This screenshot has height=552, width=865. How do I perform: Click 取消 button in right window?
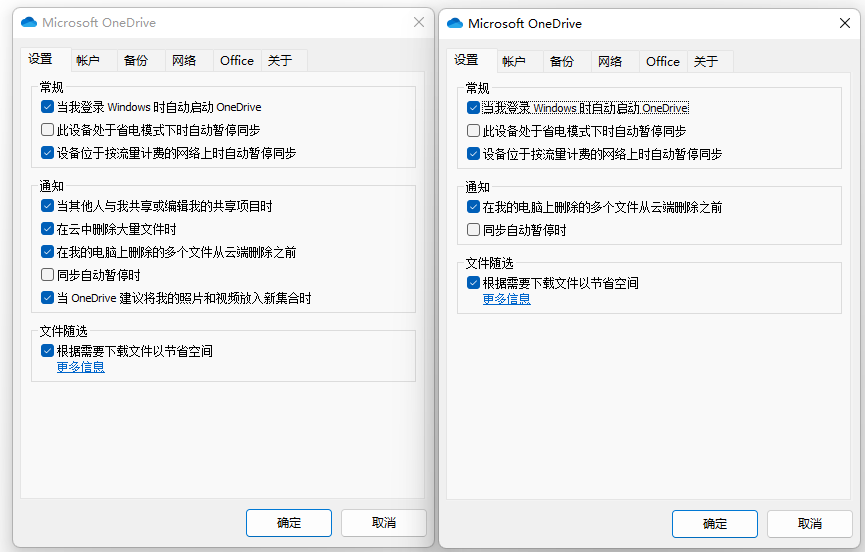click(x=810, y=524)
